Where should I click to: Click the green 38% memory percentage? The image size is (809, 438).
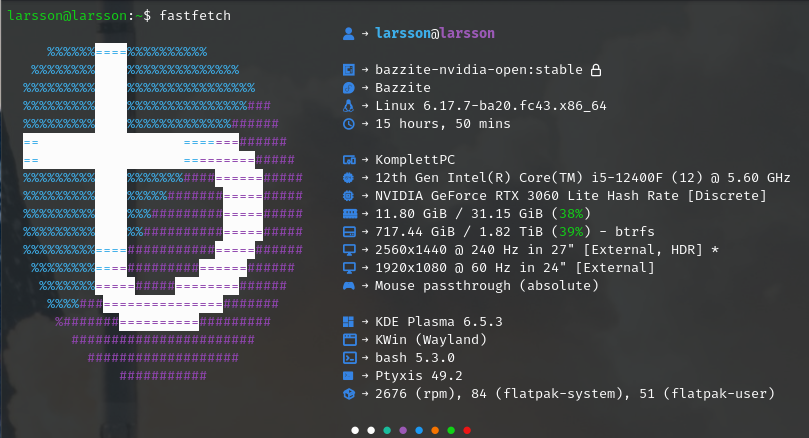tap(571, 214)
